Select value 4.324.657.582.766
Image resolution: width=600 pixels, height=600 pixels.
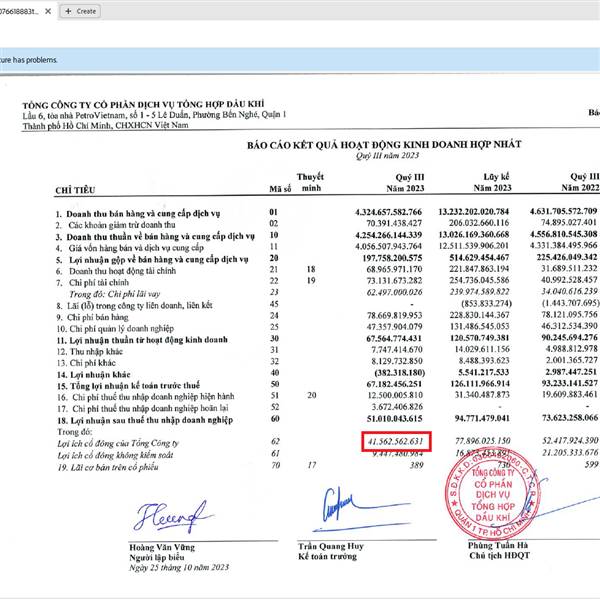388,212
